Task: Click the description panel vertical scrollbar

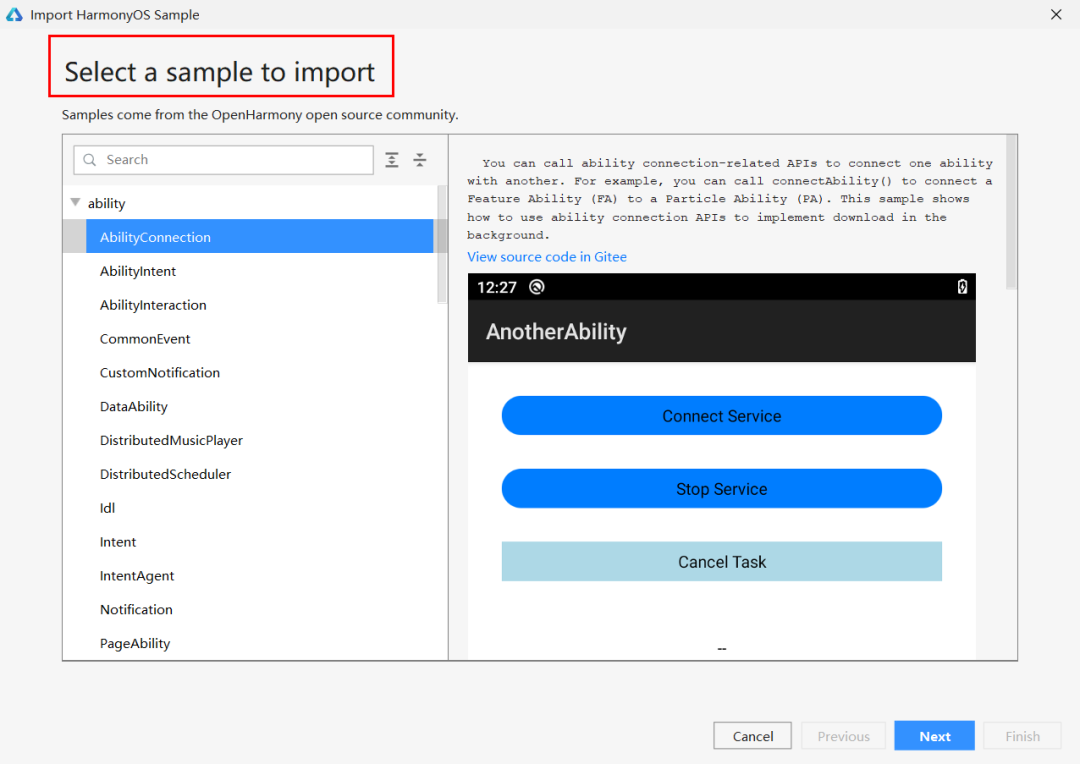Action: pyautogui.click(x=1011, y=212)
